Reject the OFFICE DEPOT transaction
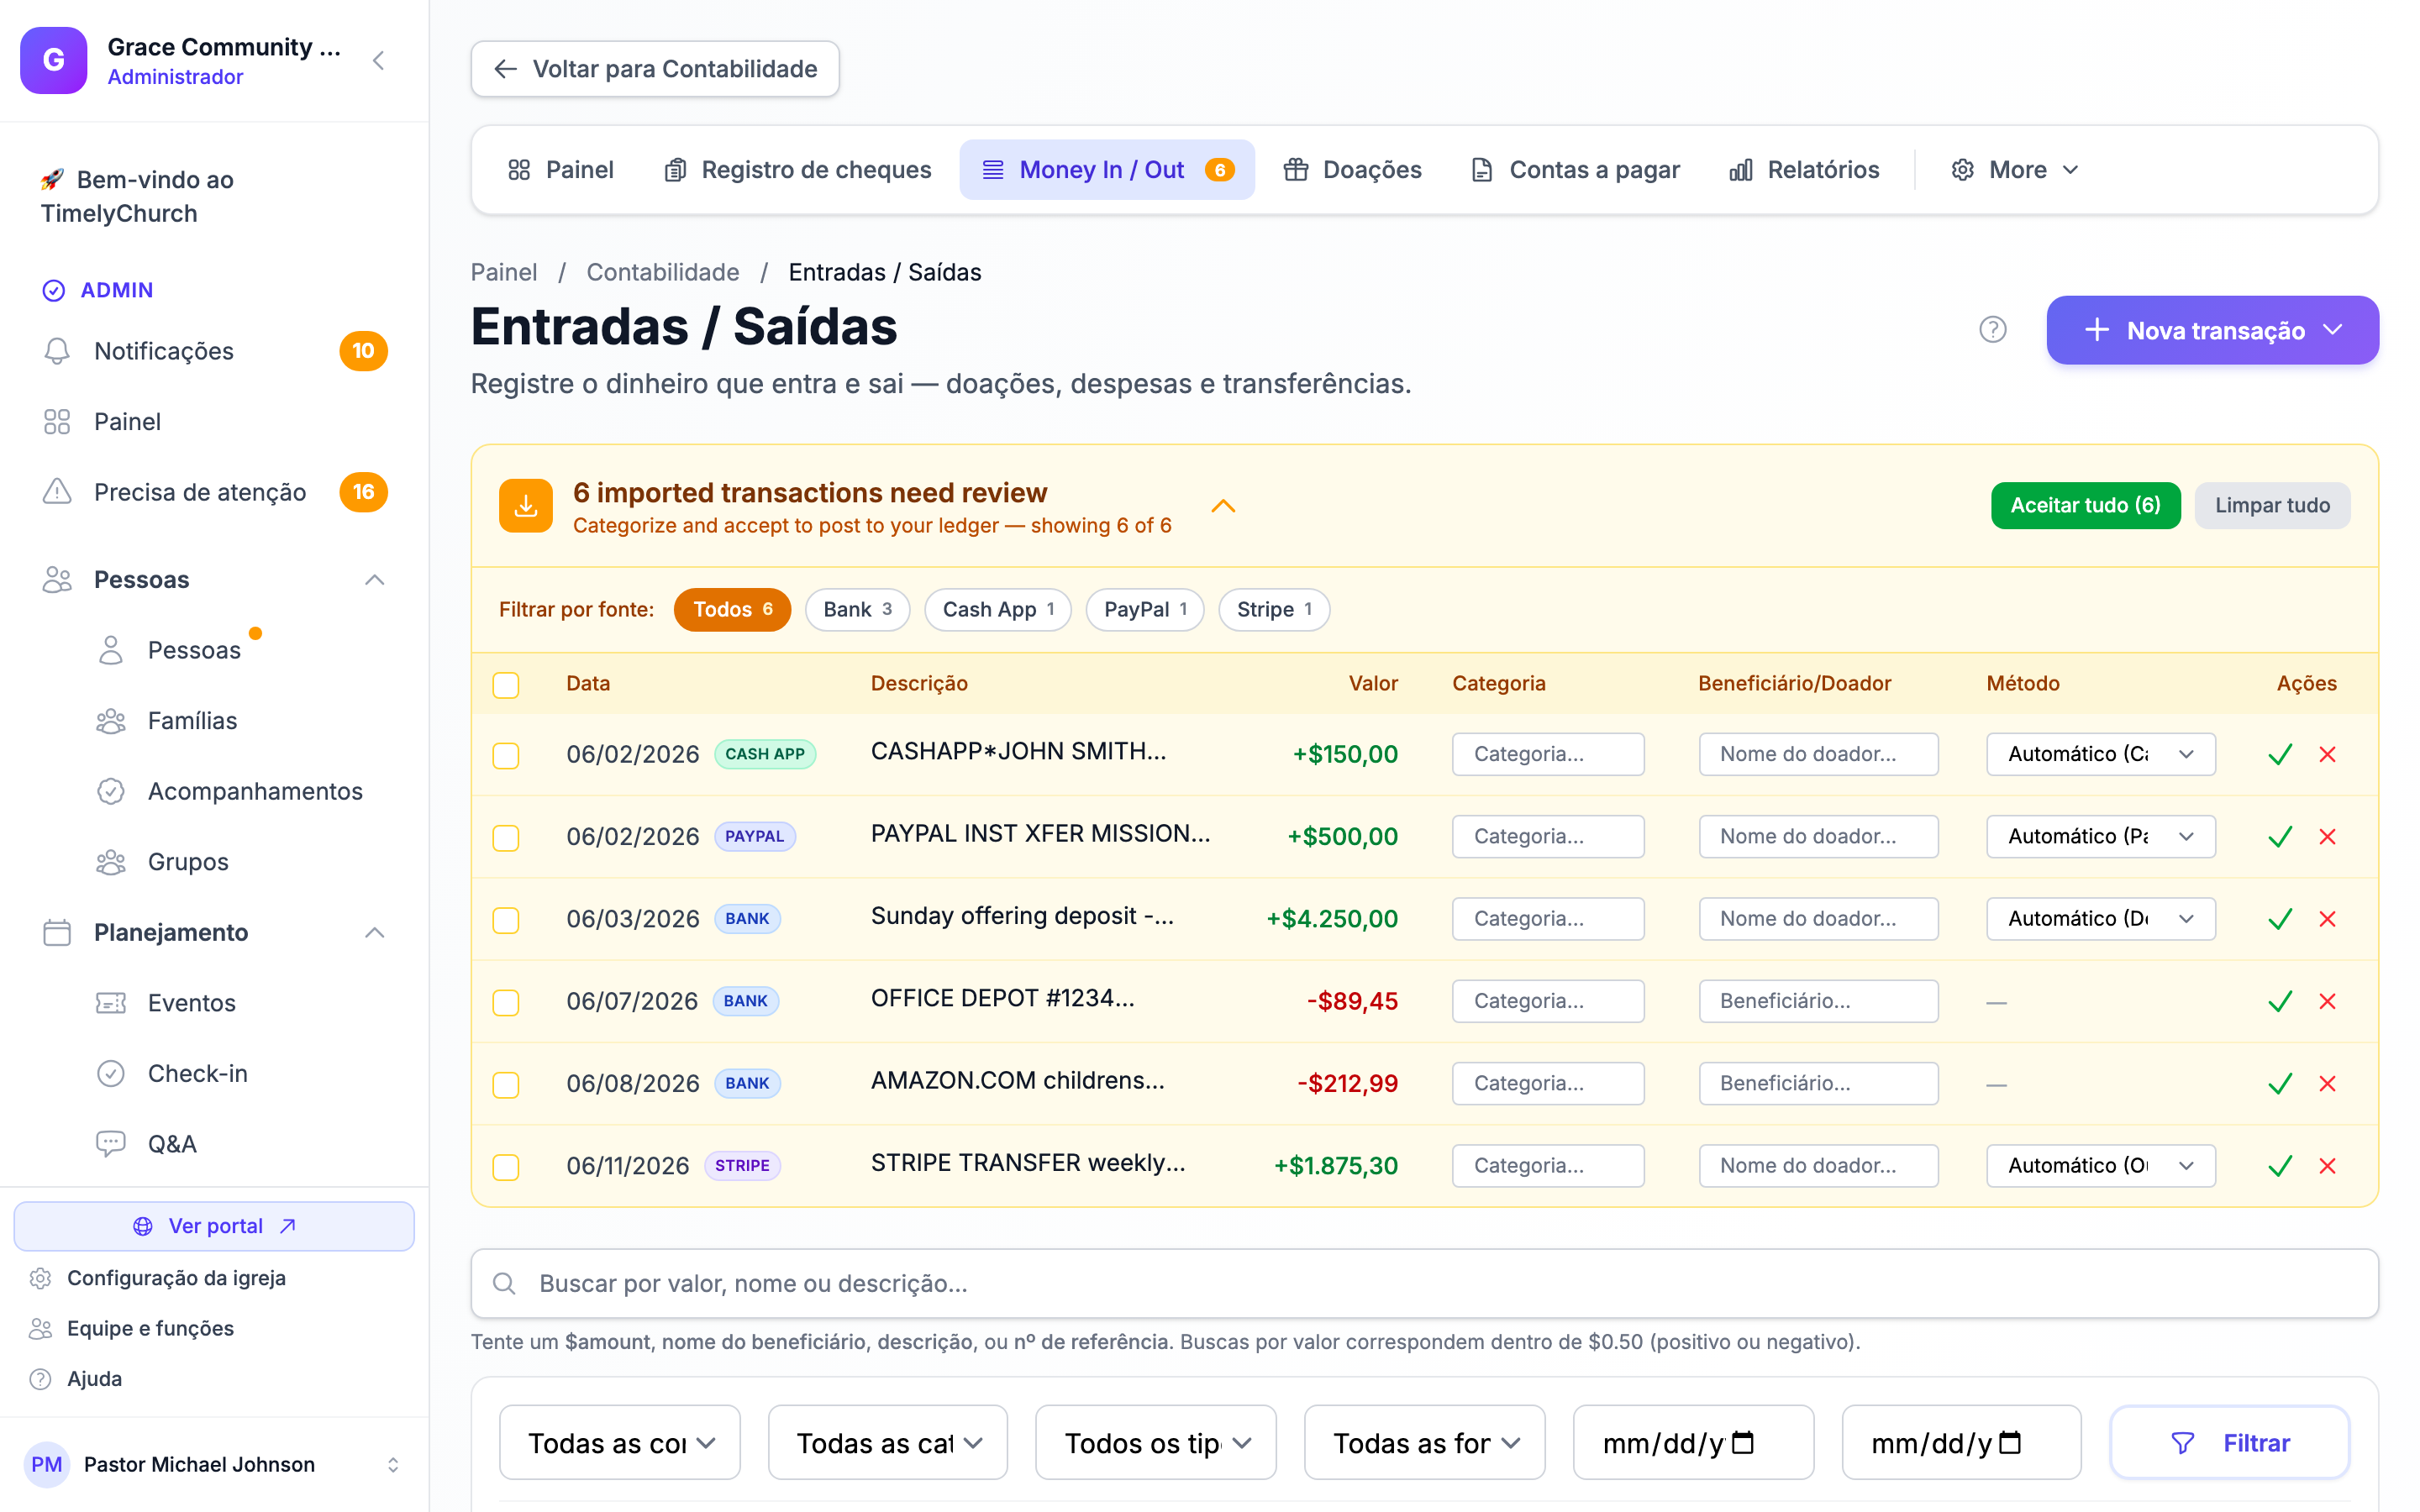 pyautogui.click(x=2327, y=1001)
